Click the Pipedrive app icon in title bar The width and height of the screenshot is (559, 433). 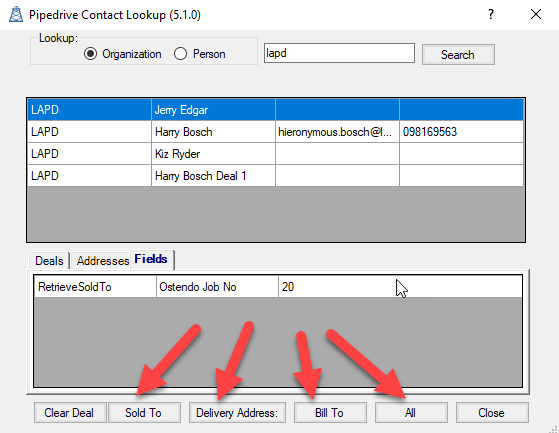pyautogui.click(x=16, y=15)
